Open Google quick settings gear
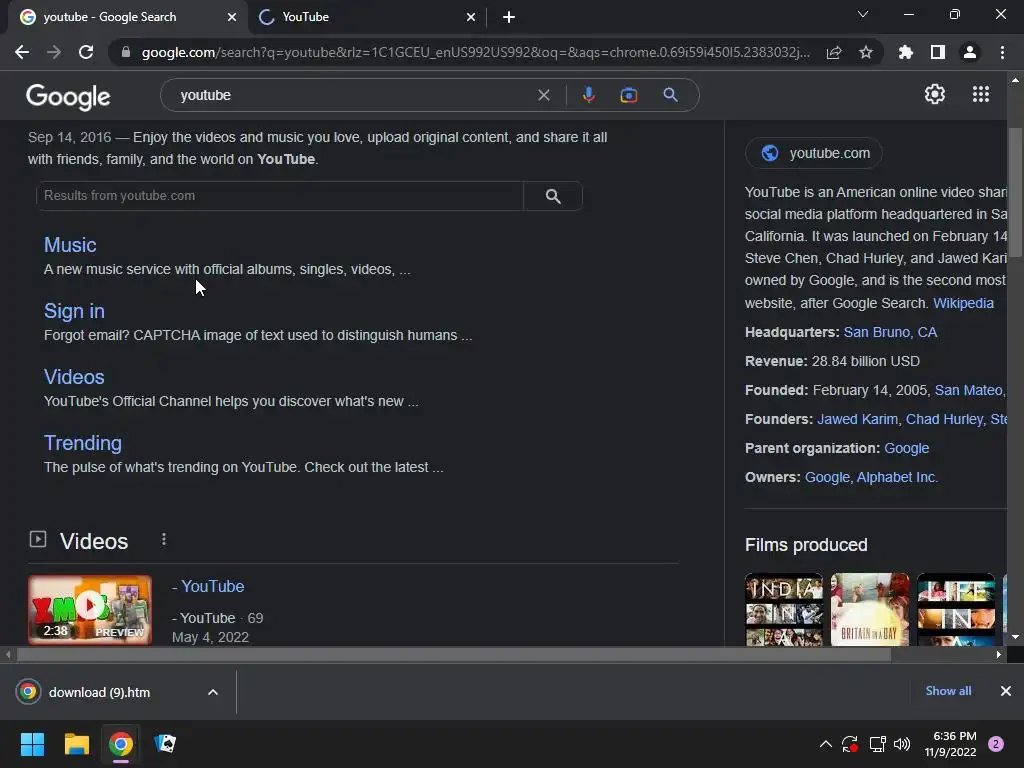Screen dimensions: 1024x768 (935, 94)
